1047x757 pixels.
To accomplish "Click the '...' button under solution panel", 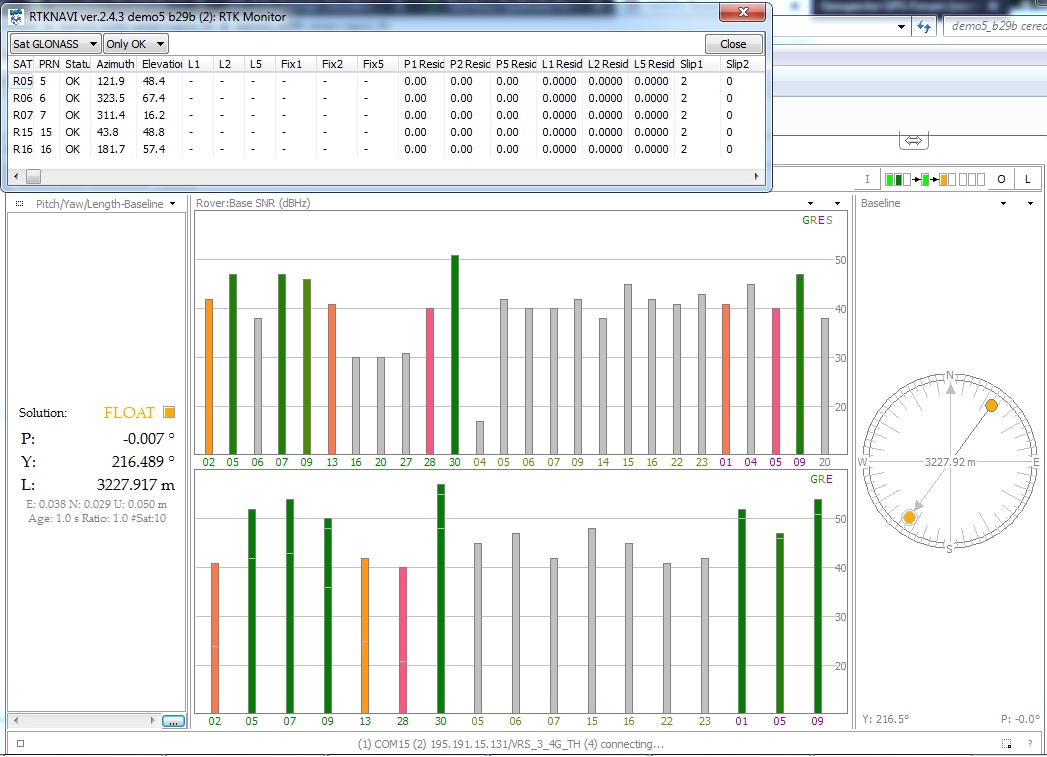I will tap(173, 721).
